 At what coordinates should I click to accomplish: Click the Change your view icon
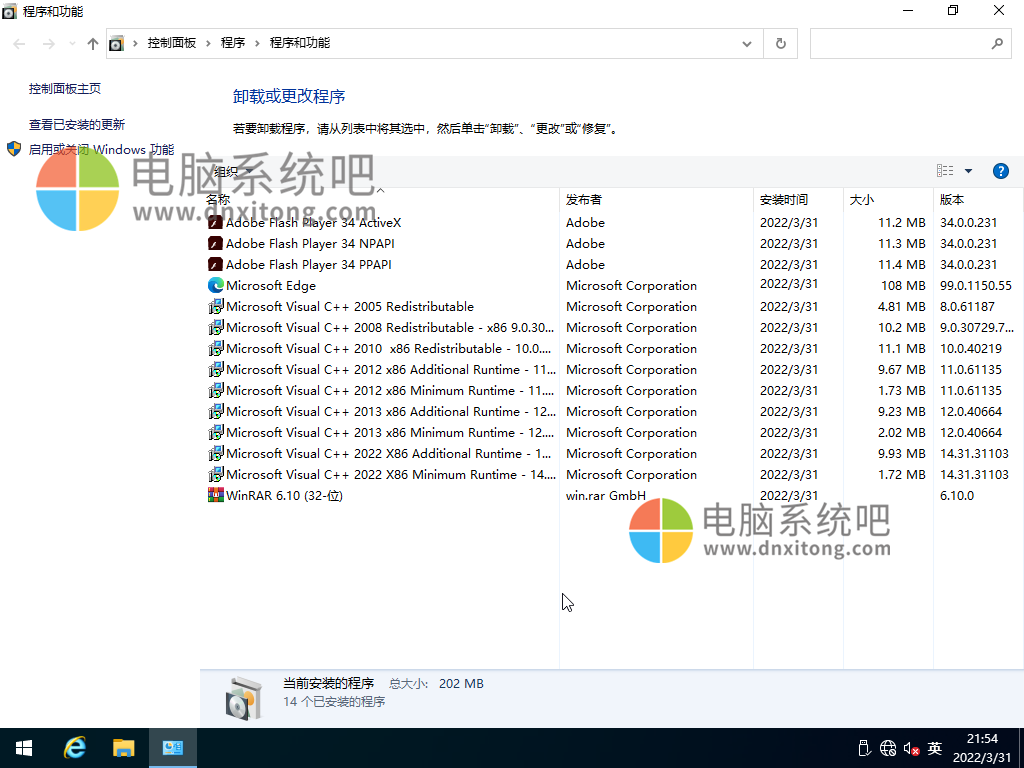(x=944, y=170)
